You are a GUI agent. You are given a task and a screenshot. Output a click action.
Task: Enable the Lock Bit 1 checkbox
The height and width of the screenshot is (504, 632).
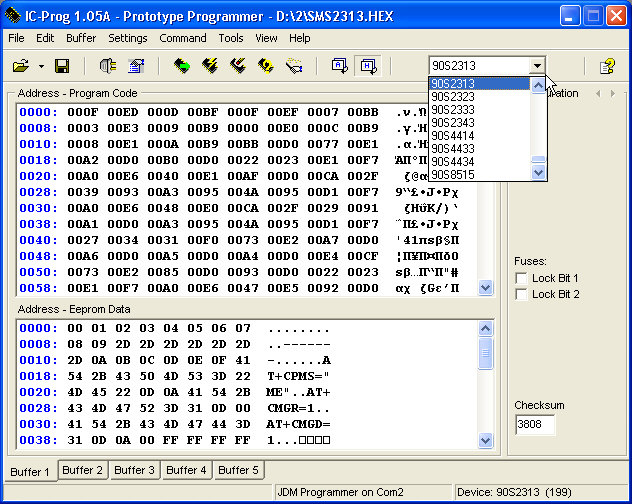[521, 278]
